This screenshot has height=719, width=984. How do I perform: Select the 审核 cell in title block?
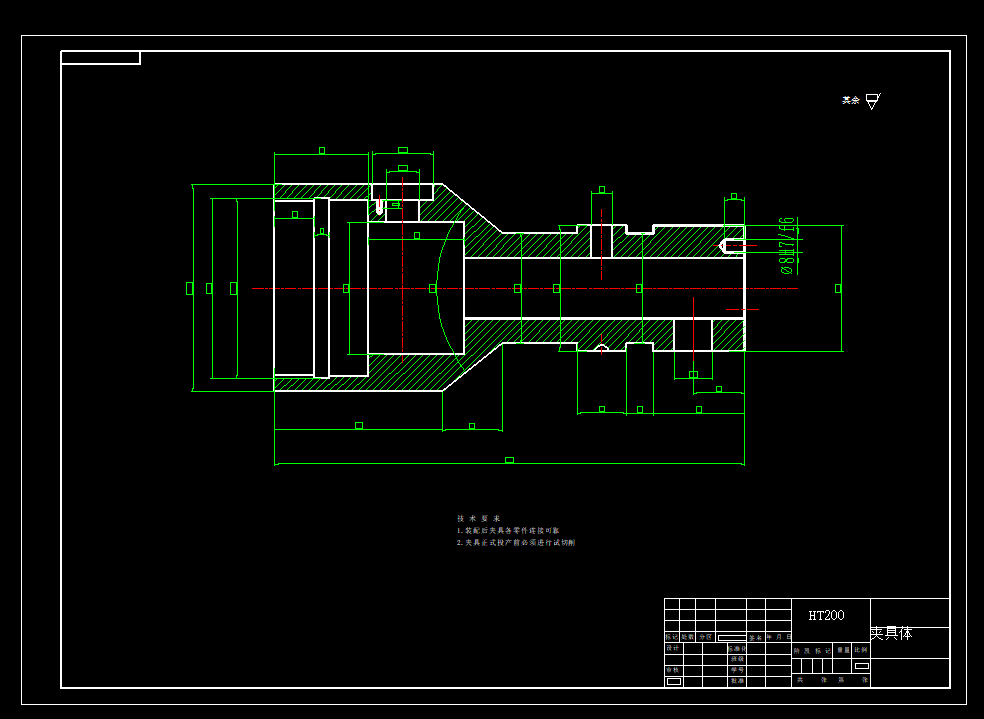pos(673,670)
